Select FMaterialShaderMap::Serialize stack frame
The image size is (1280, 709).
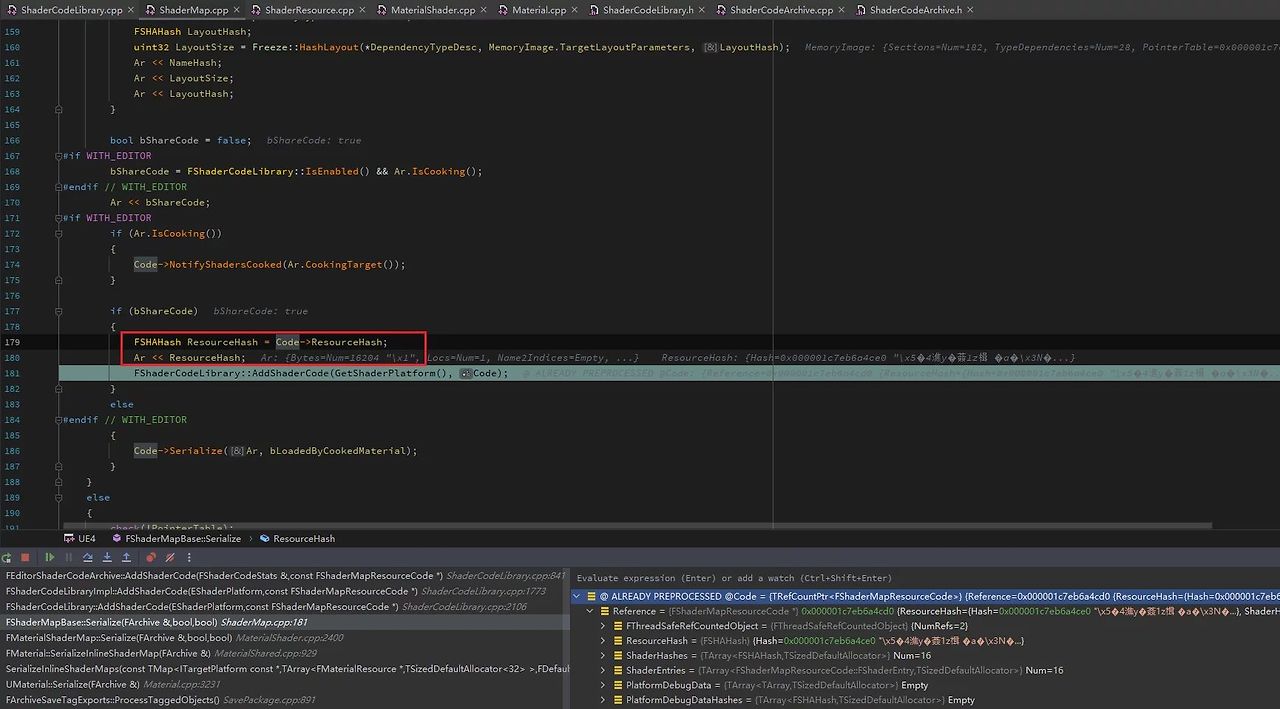coord(285,638)
